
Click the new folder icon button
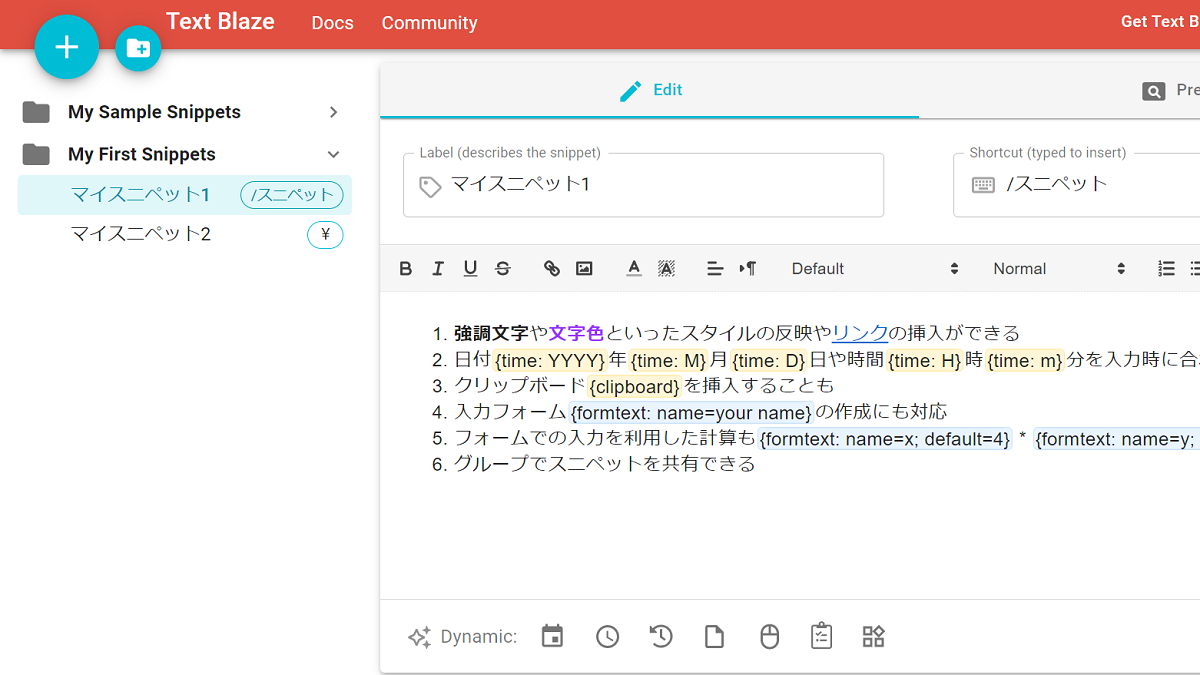pyautogui.click(x=138, y=49)
